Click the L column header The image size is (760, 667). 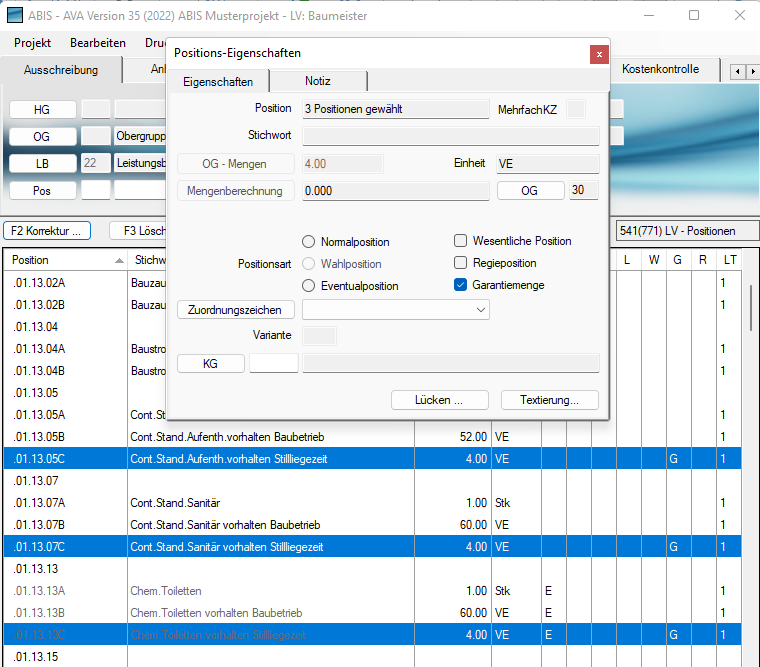(627, 260)
